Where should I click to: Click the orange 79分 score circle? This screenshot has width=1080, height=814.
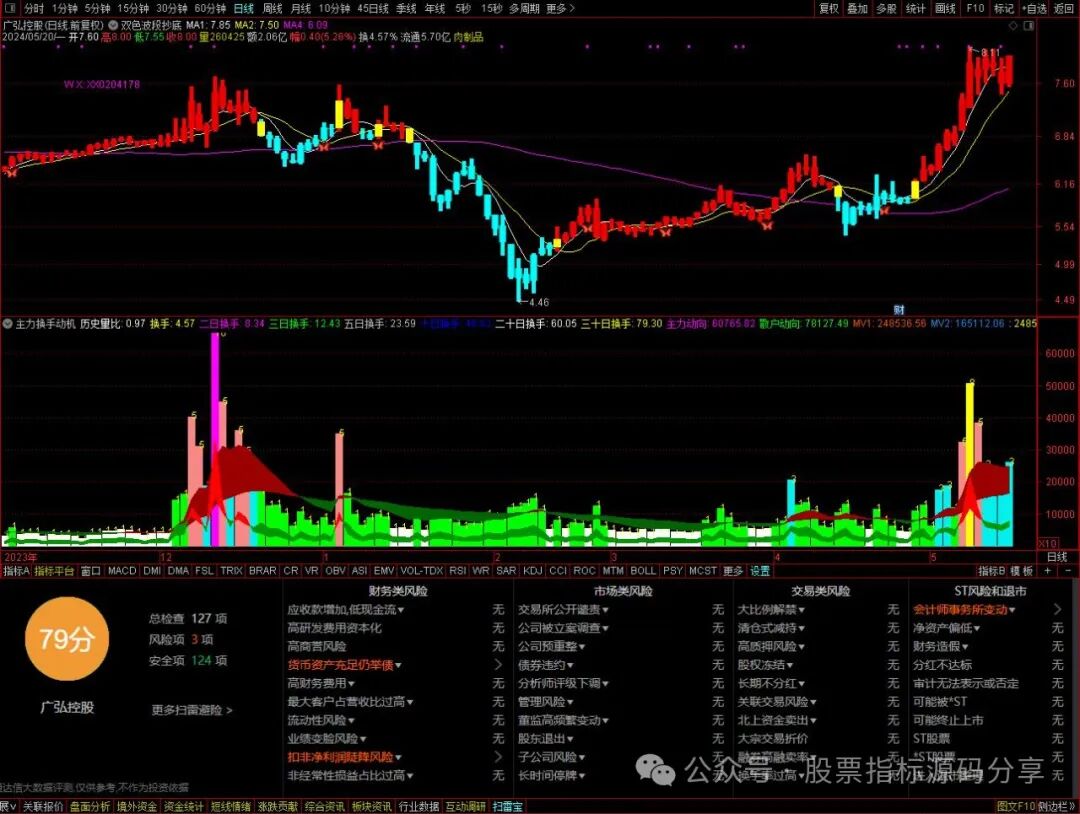pos(67,640)
